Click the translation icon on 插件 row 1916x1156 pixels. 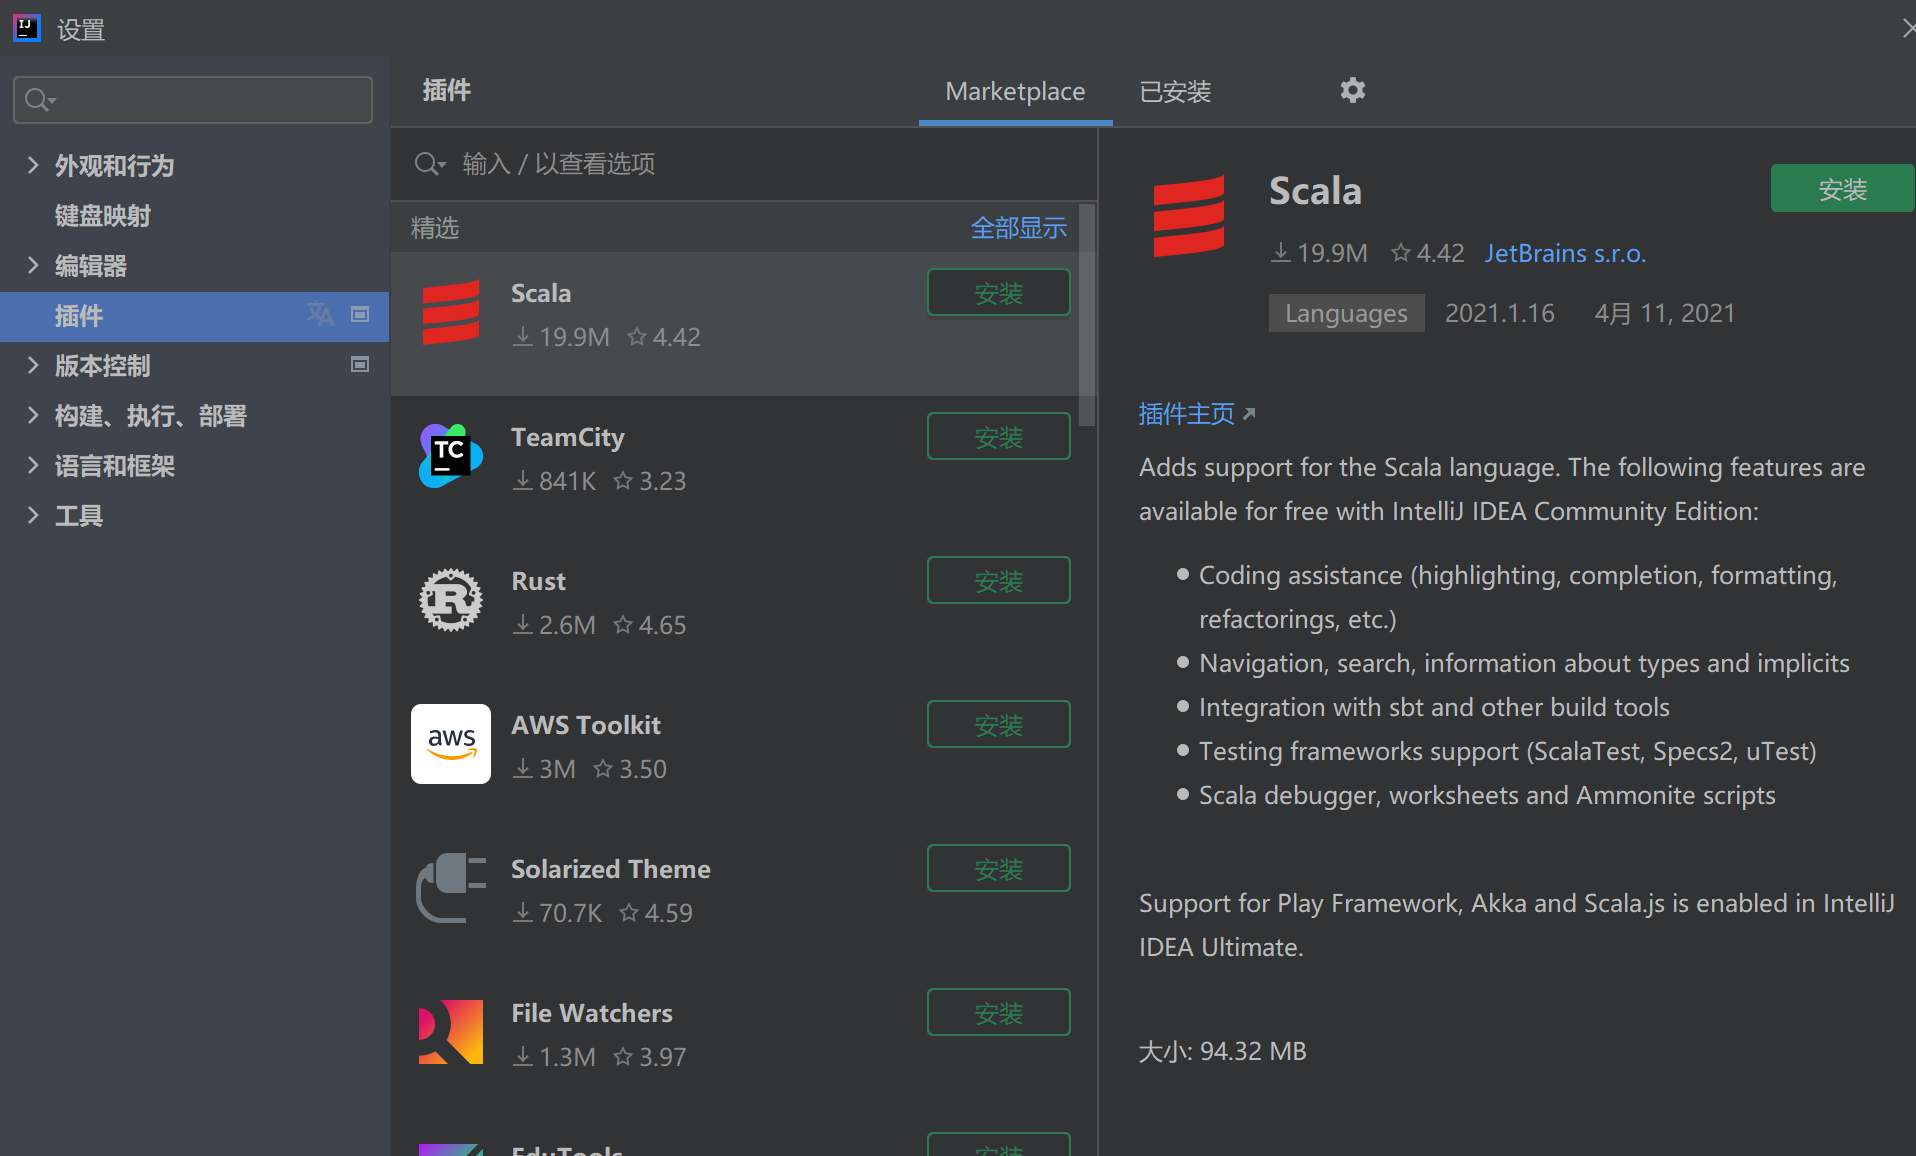pyautogui.click(x=320, y=314)
